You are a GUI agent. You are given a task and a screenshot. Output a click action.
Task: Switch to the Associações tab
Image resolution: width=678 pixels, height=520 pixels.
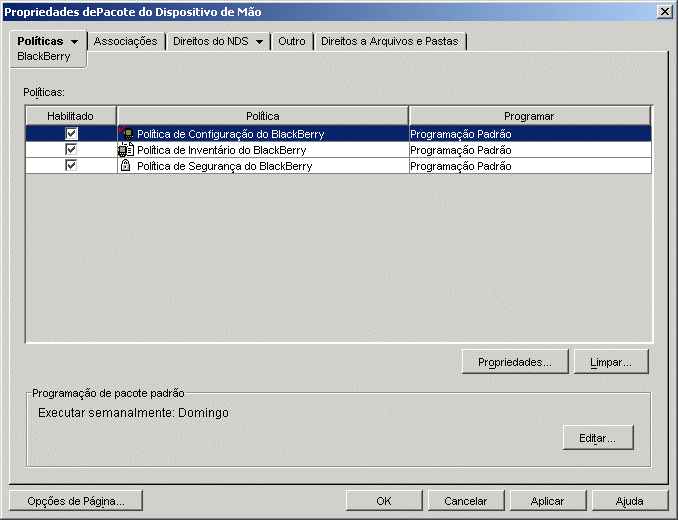125,41
